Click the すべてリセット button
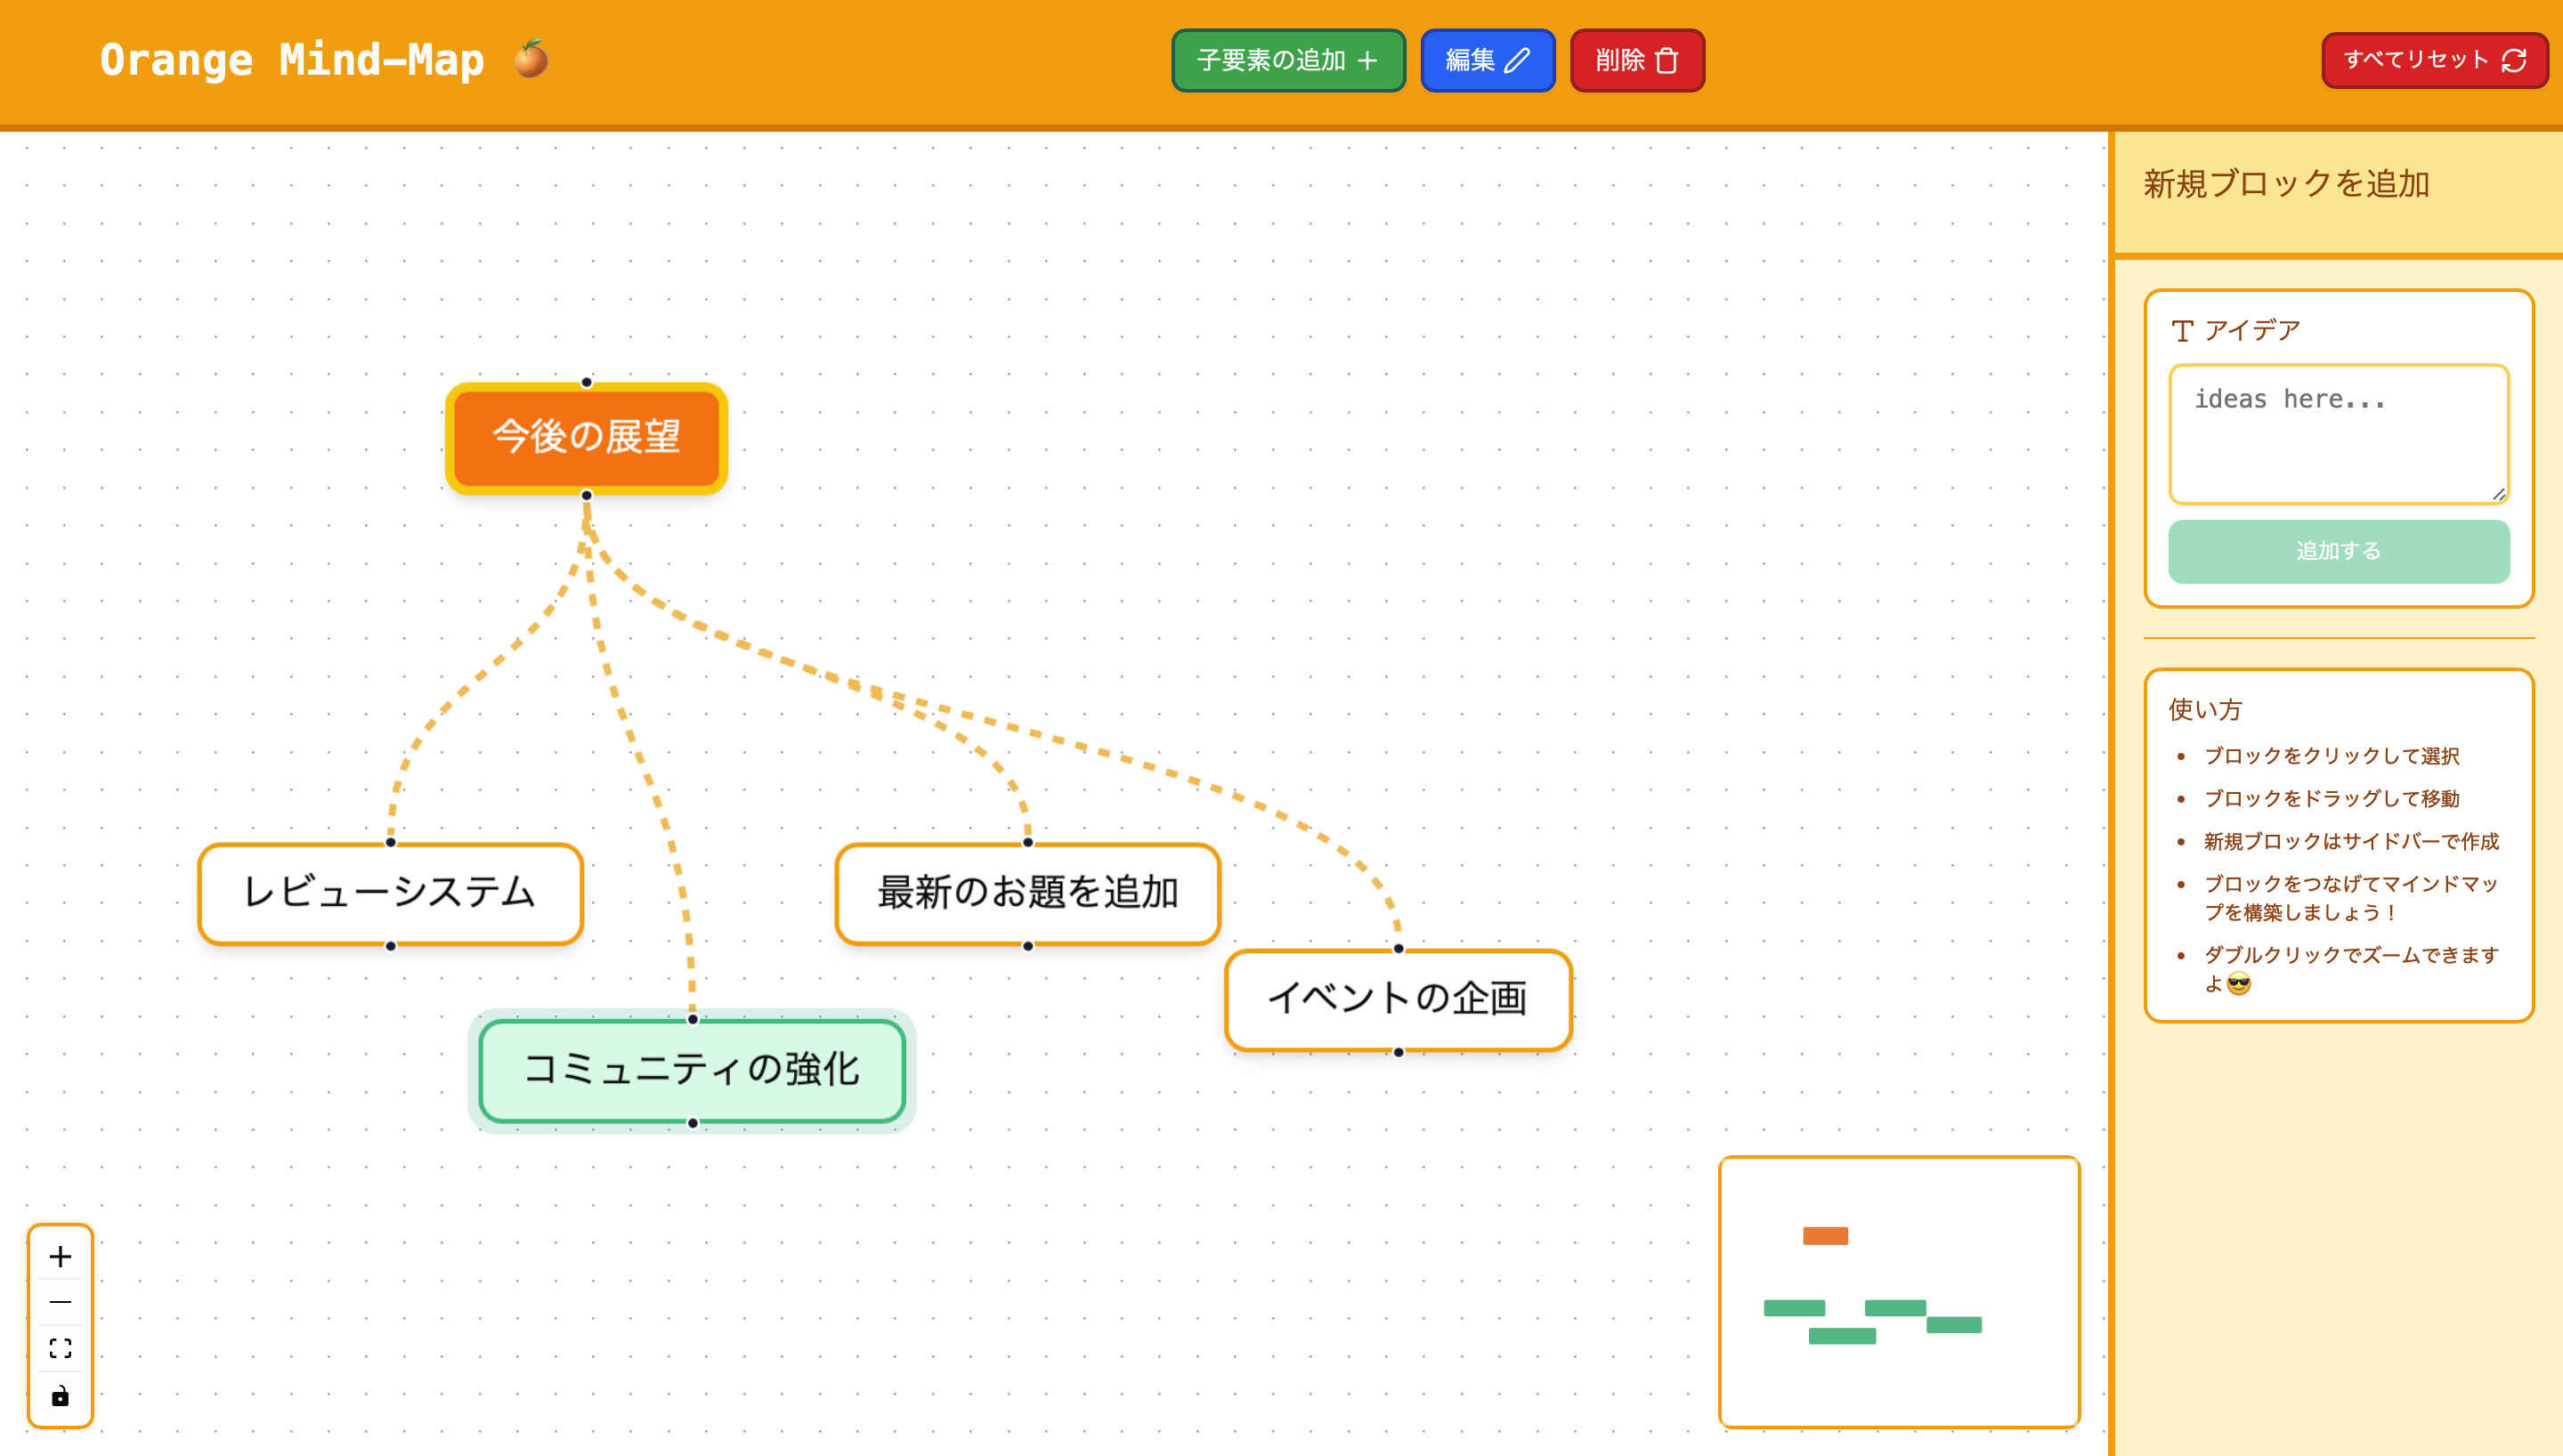 click(x=2434, y=59)
